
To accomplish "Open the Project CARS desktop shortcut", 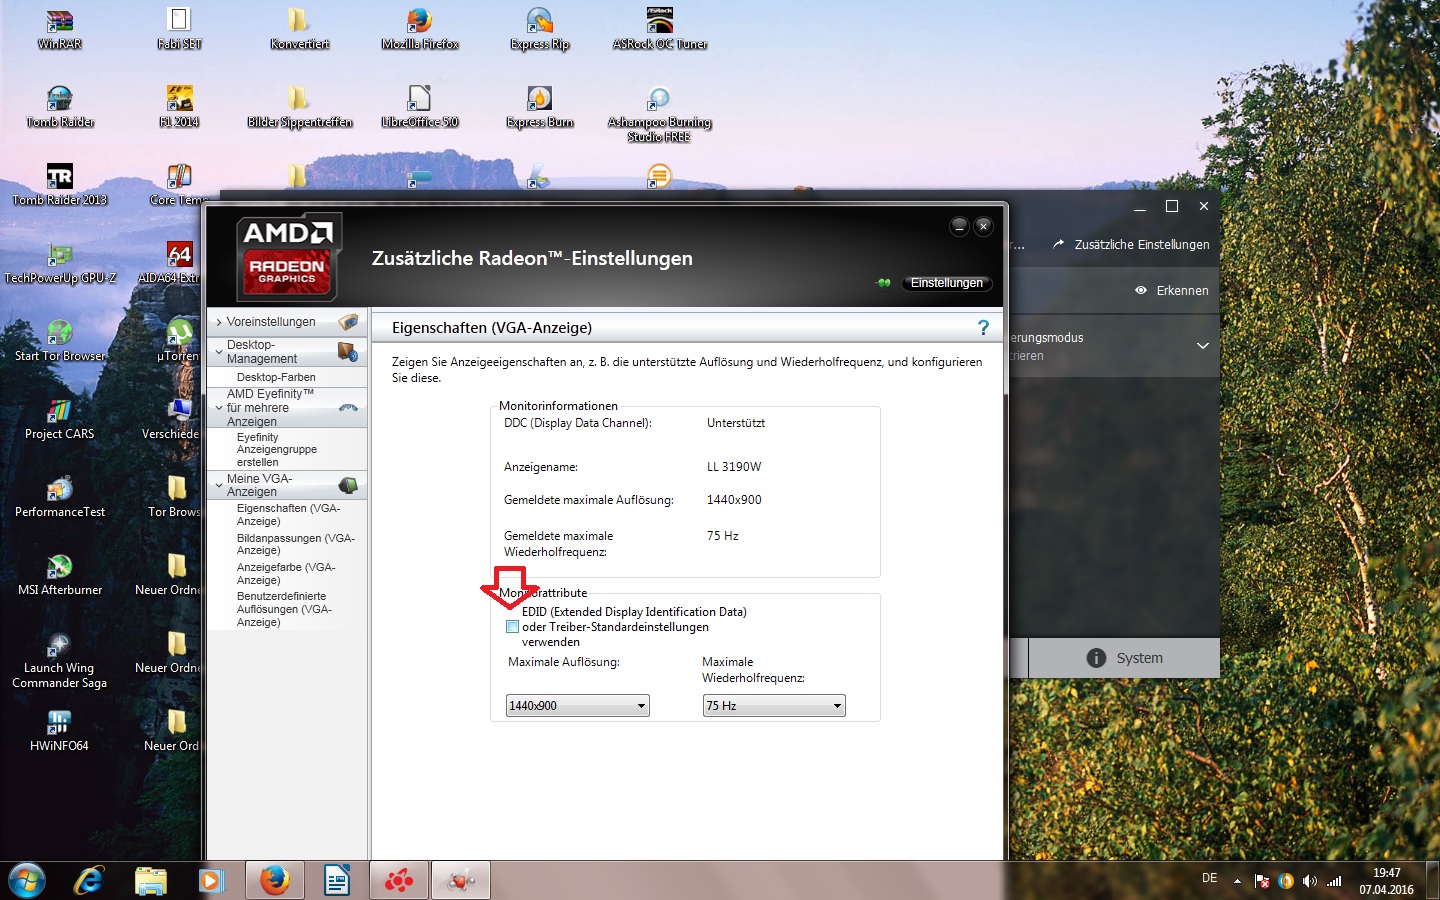I will 60,418.
